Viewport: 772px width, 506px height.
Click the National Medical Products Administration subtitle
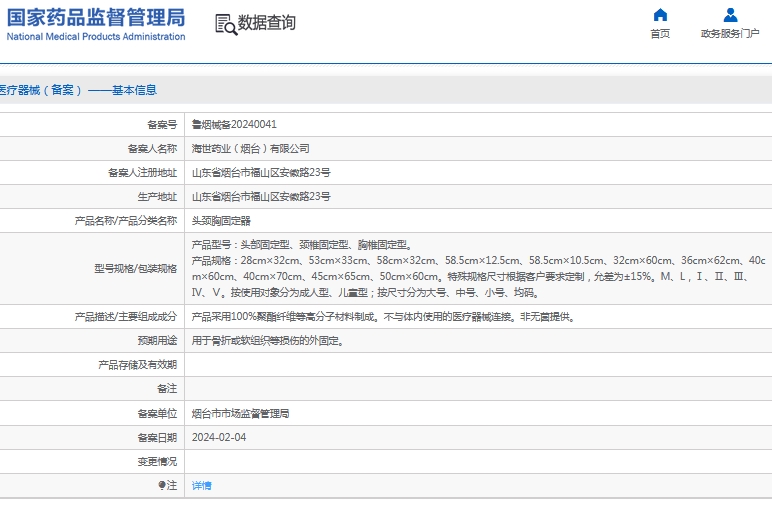[96, 37]
